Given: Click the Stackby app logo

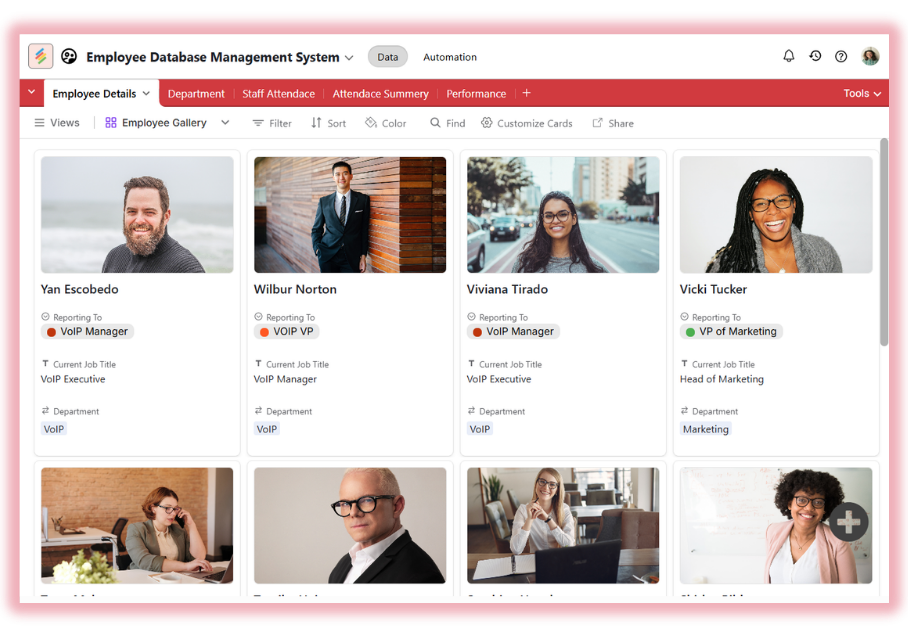Looking at the screenshot, I should pyautogui.click(x=41, y=57).
